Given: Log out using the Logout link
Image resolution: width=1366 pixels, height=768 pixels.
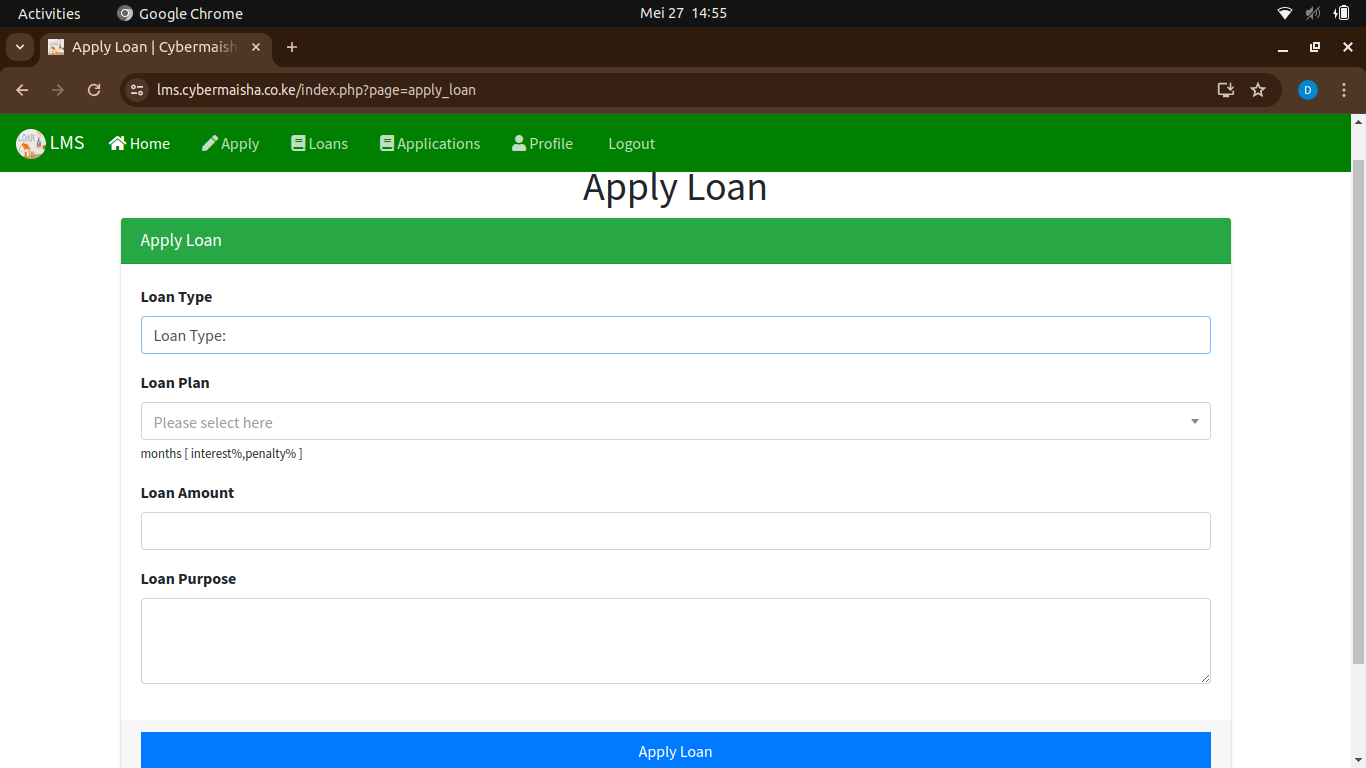Looking at the screenshot, I should [632, 143].
